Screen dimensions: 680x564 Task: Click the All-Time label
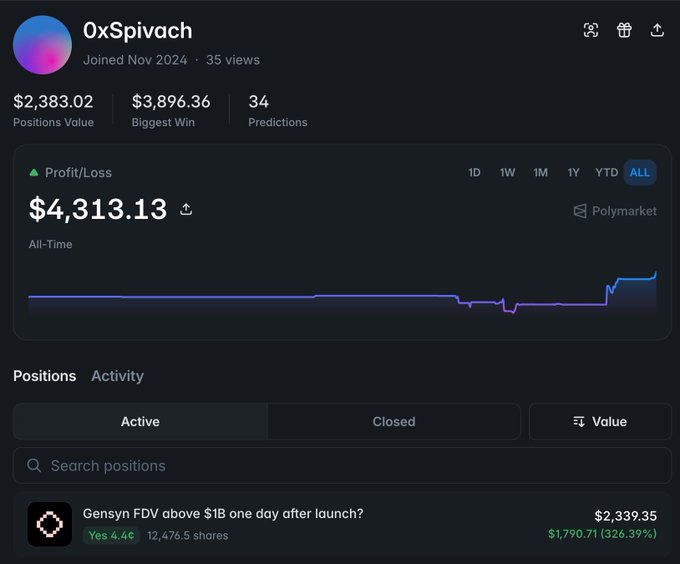click(x=50, y=245)
